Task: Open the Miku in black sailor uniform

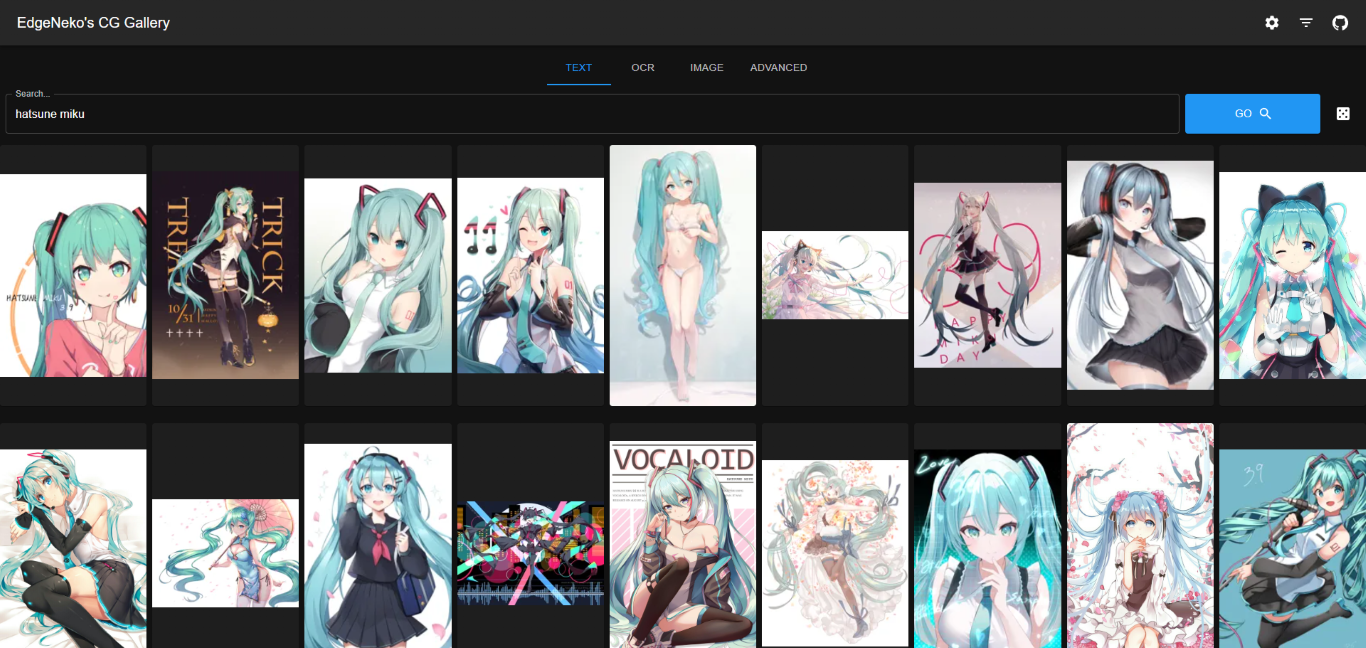Action: tap(378, 545)
